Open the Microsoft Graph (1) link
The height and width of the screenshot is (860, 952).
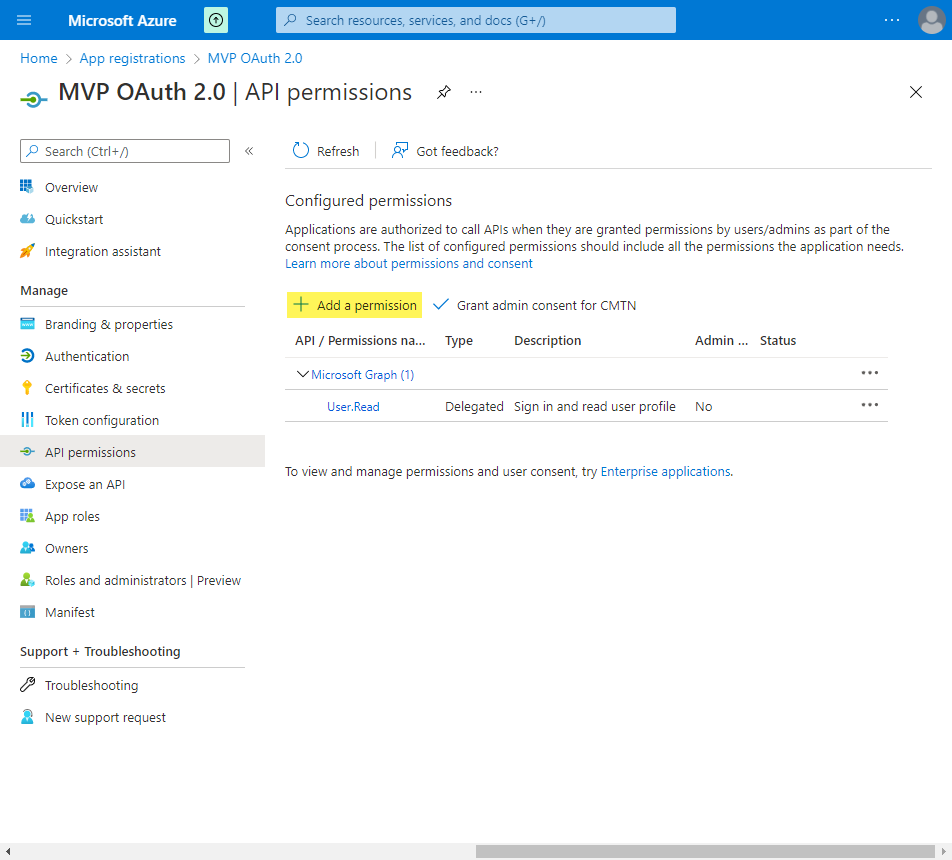coord(362,375)
